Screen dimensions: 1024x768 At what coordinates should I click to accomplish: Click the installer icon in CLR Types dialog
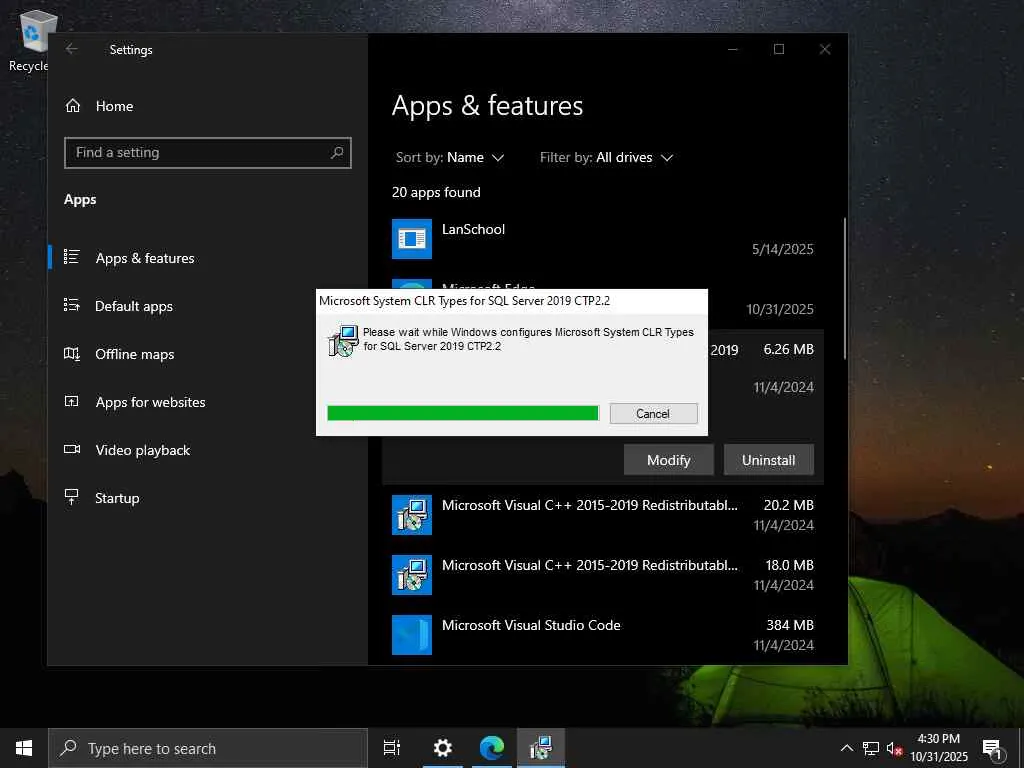(343, 341)
